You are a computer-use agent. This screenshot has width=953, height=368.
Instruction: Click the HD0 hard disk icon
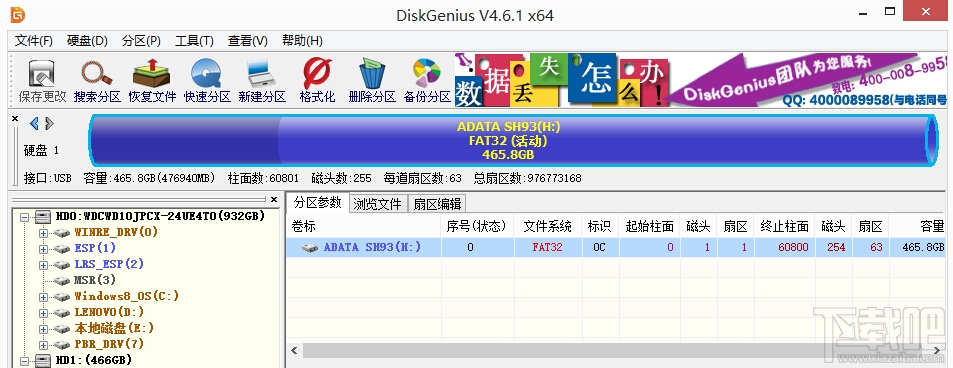click(x=43, y=216)
